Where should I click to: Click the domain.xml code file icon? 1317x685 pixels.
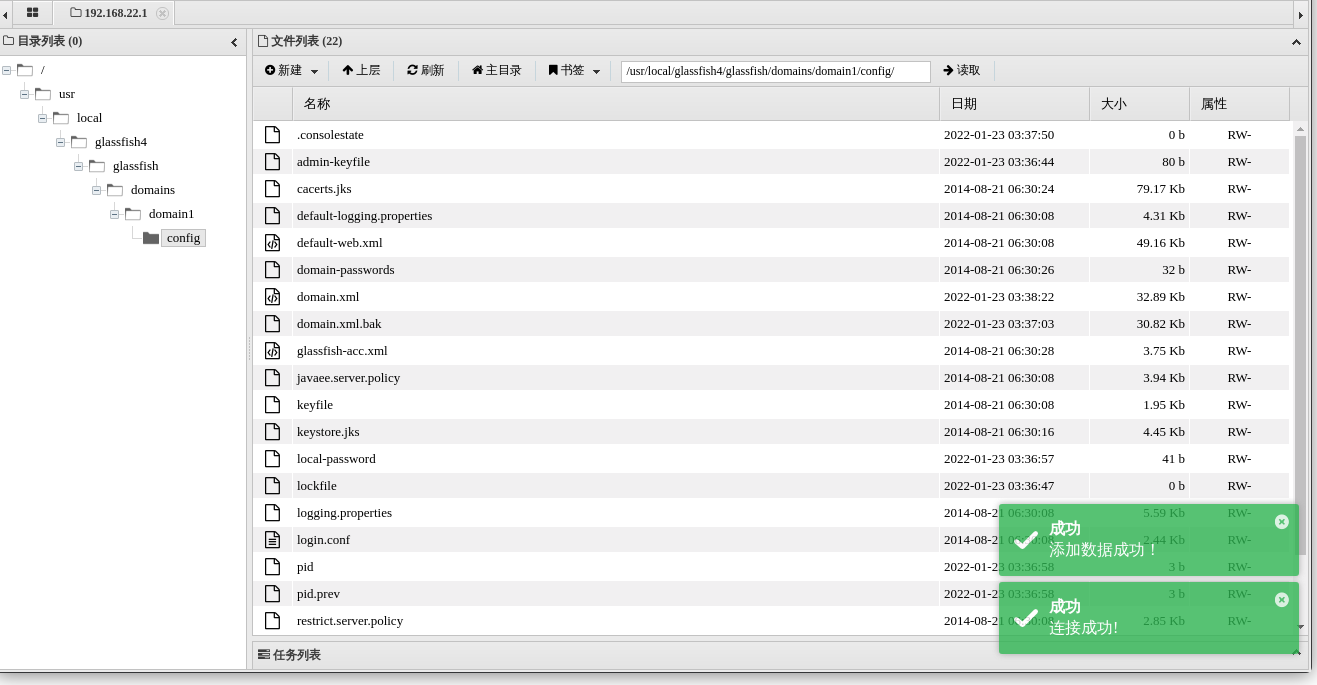click(x=272, y=297)
